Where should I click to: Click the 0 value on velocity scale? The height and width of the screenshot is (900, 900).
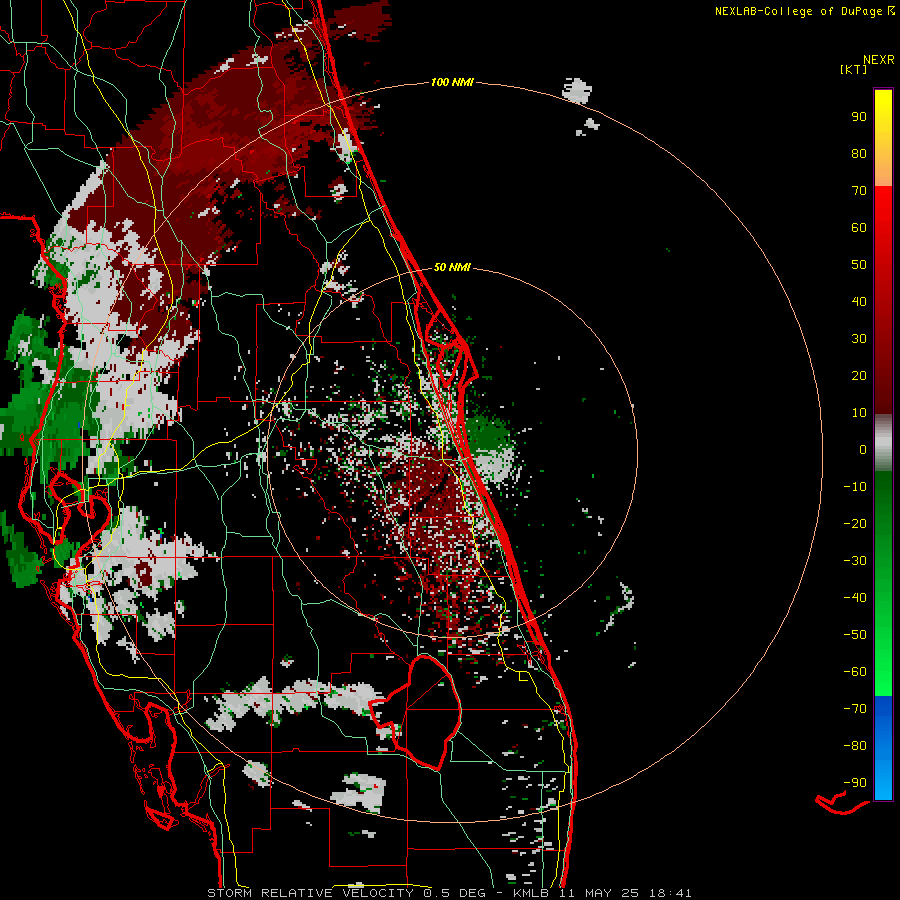tap(863, 450)
